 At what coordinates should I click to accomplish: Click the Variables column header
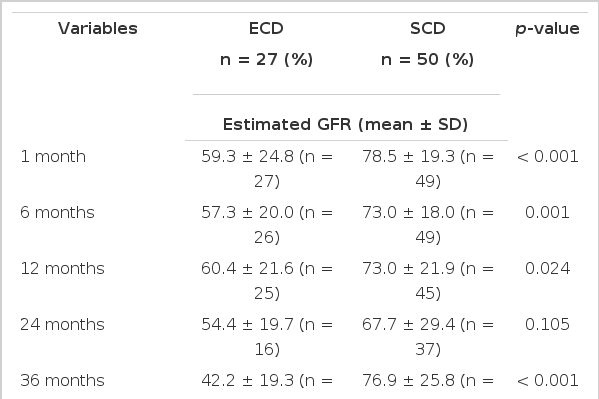pyautogui.click(x=98, y=28)
